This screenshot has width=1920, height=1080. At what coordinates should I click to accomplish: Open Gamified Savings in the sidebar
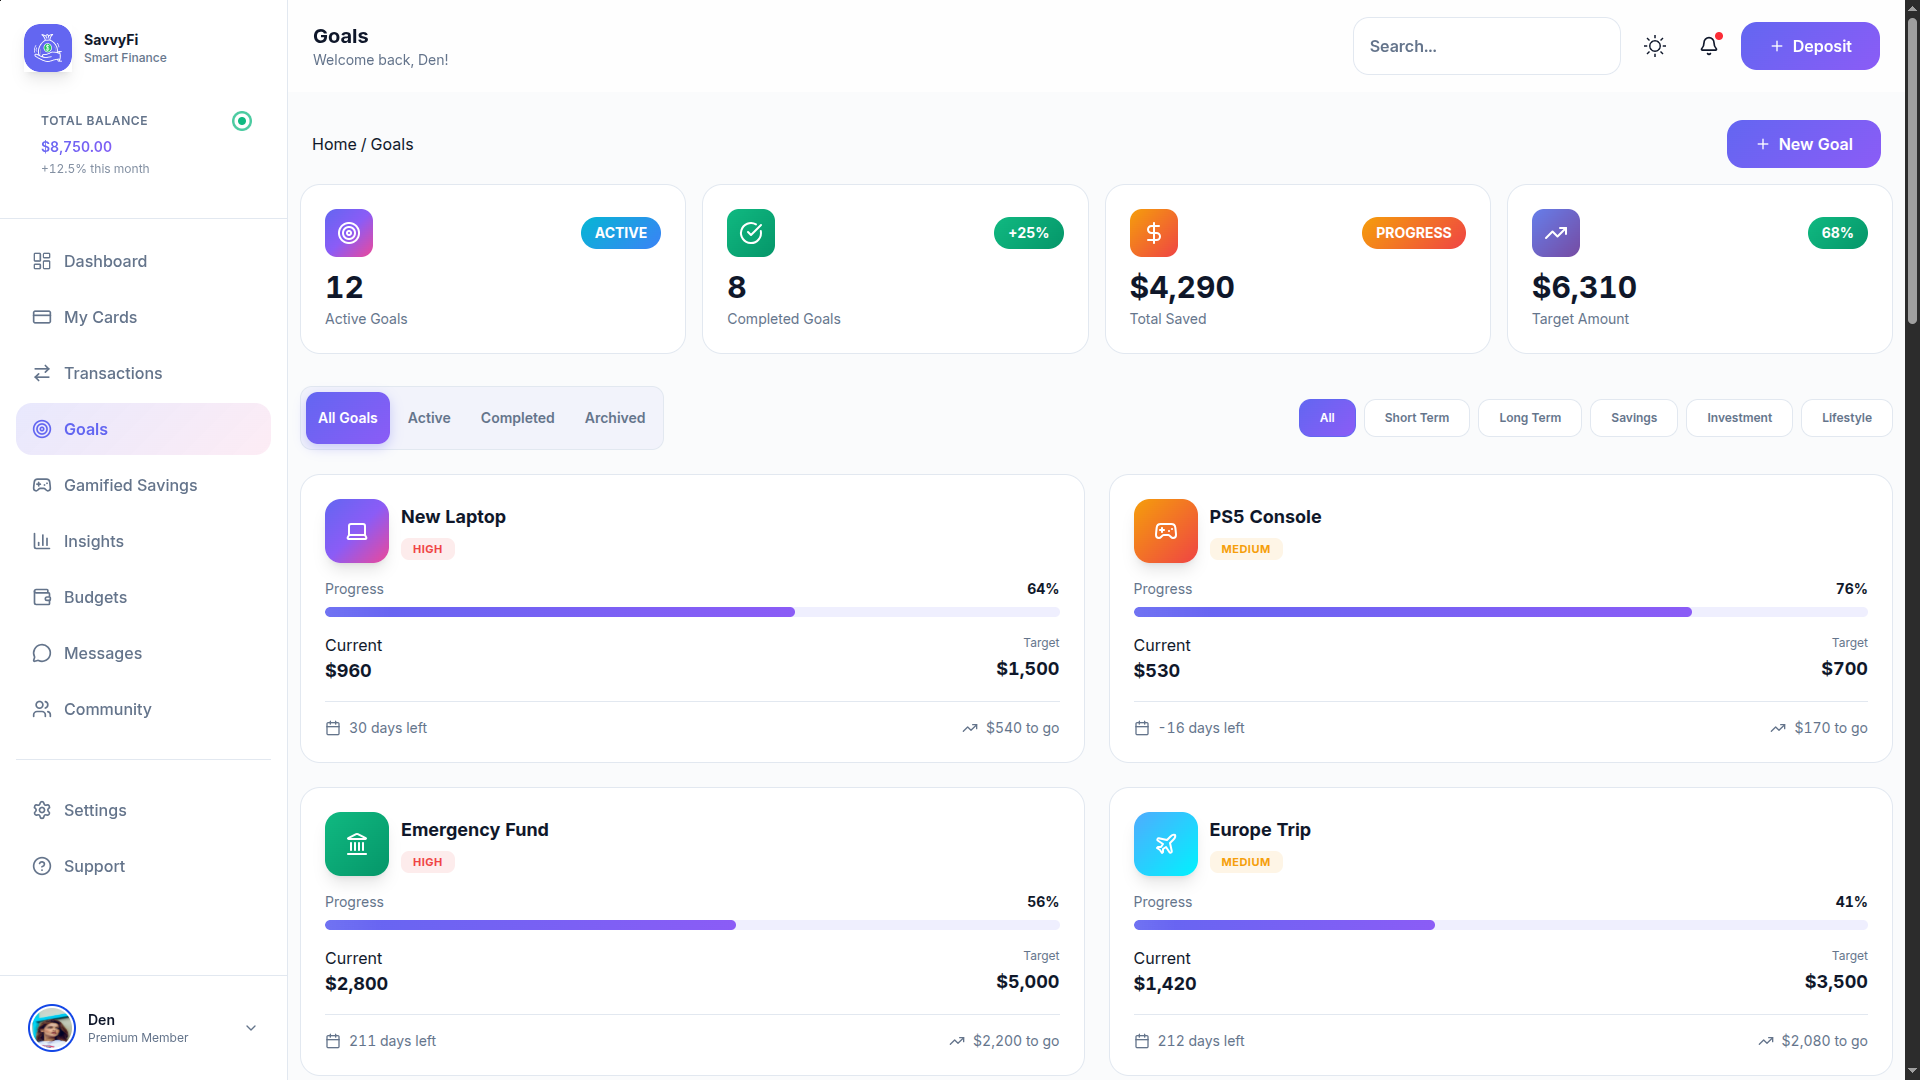(130, 485)
